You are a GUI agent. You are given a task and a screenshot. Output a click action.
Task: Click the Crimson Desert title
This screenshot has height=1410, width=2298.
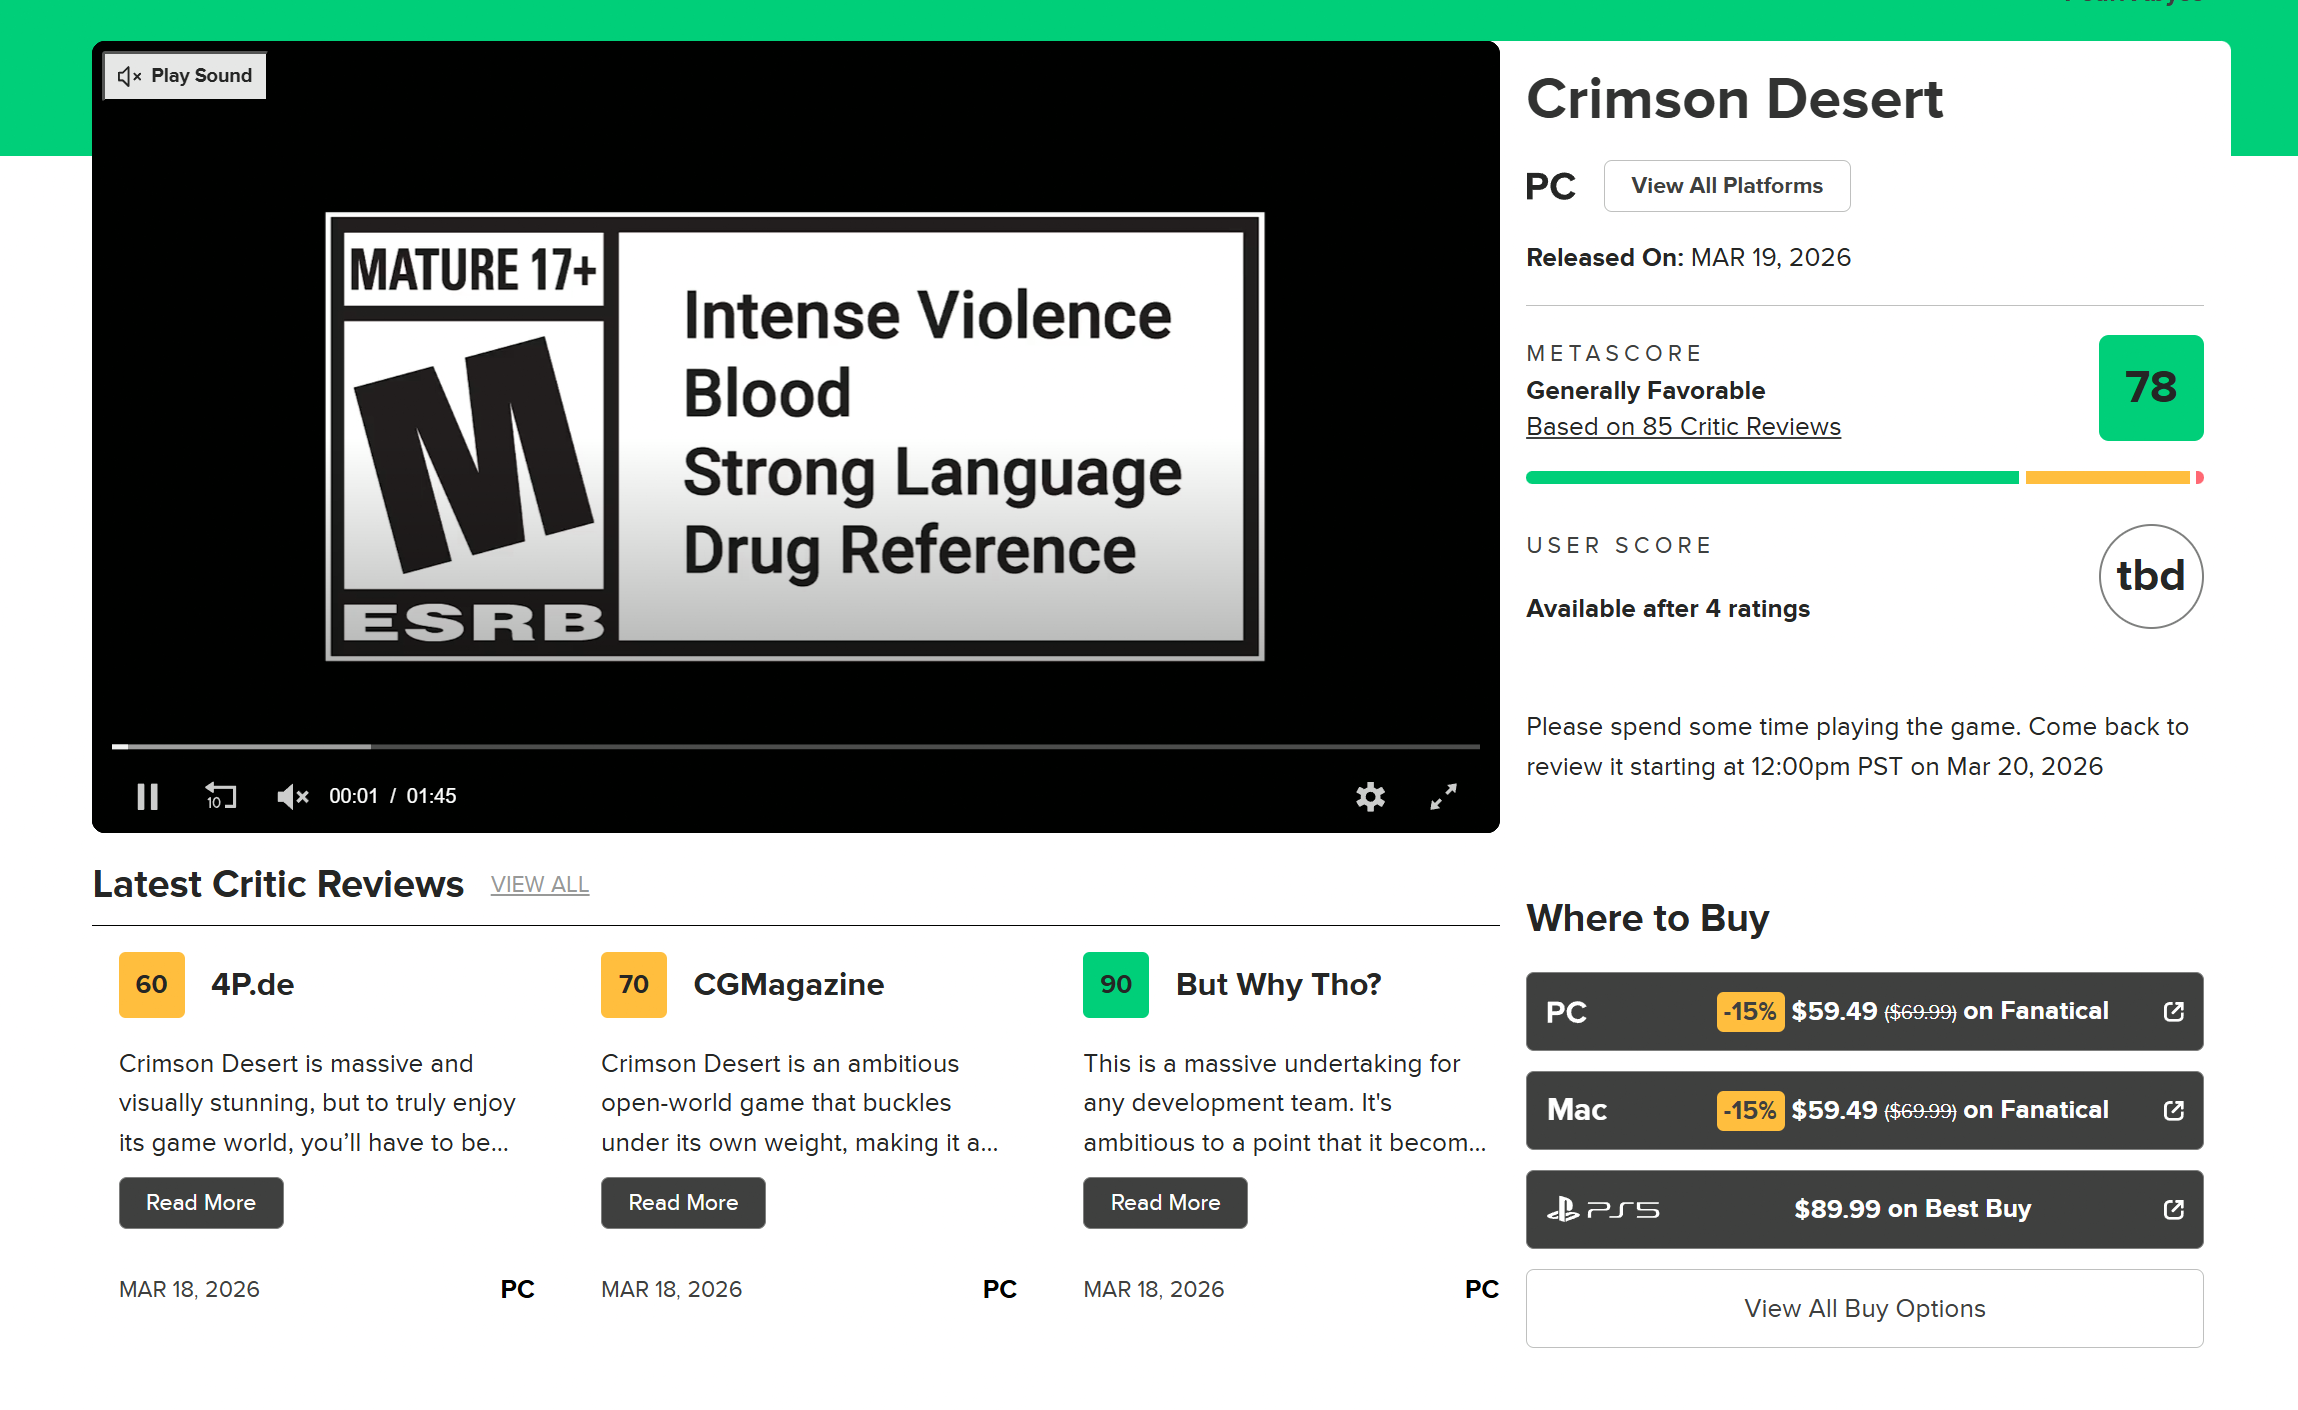coord(1735,99)
